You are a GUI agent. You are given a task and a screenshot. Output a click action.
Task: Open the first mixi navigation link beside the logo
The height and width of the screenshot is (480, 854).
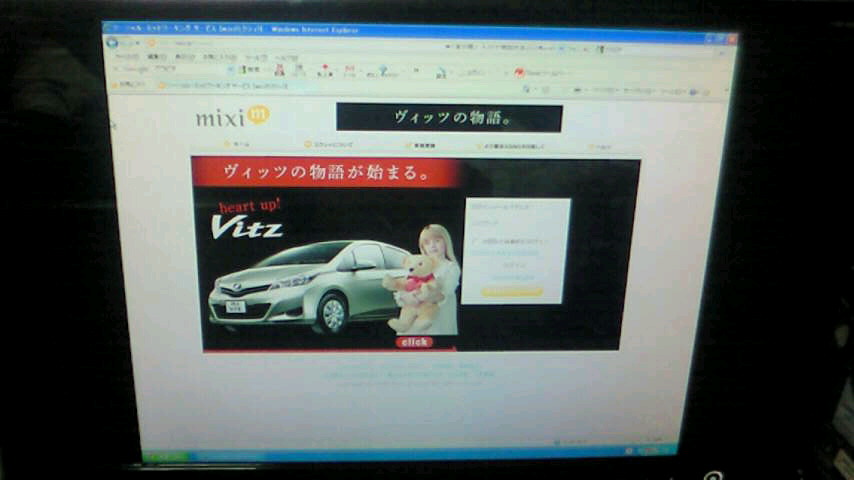237,144
